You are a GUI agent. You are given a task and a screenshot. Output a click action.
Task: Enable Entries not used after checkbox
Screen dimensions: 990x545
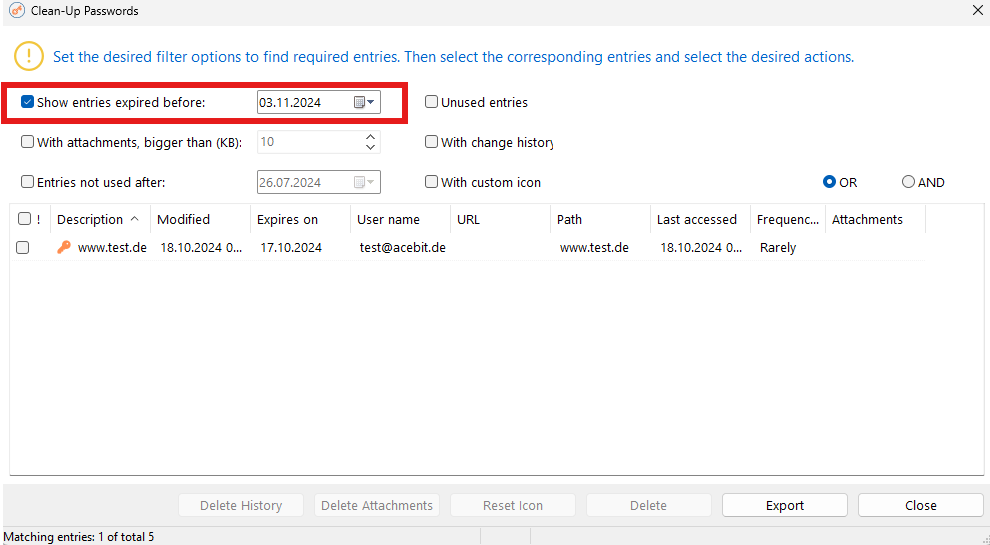[x=27, y=182]
